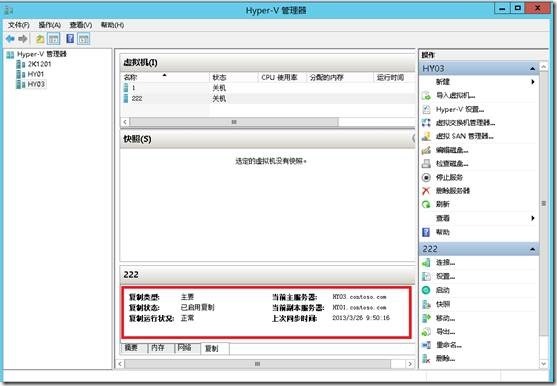Select server HY01 in tree
The width and height of the screenshot is (557, 386).
pyautogui.click(x=31, y=74)
